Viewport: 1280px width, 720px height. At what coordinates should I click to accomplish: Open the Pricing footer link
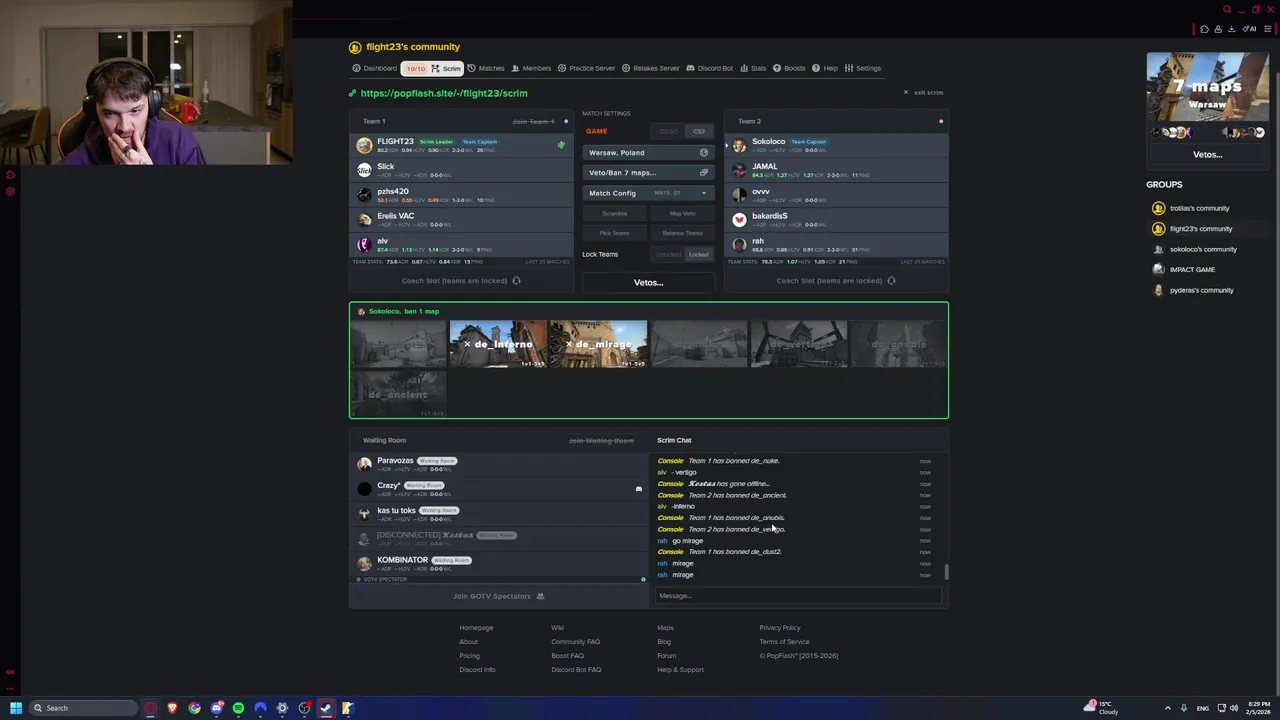pyautogui.click(x=469, y=656)
